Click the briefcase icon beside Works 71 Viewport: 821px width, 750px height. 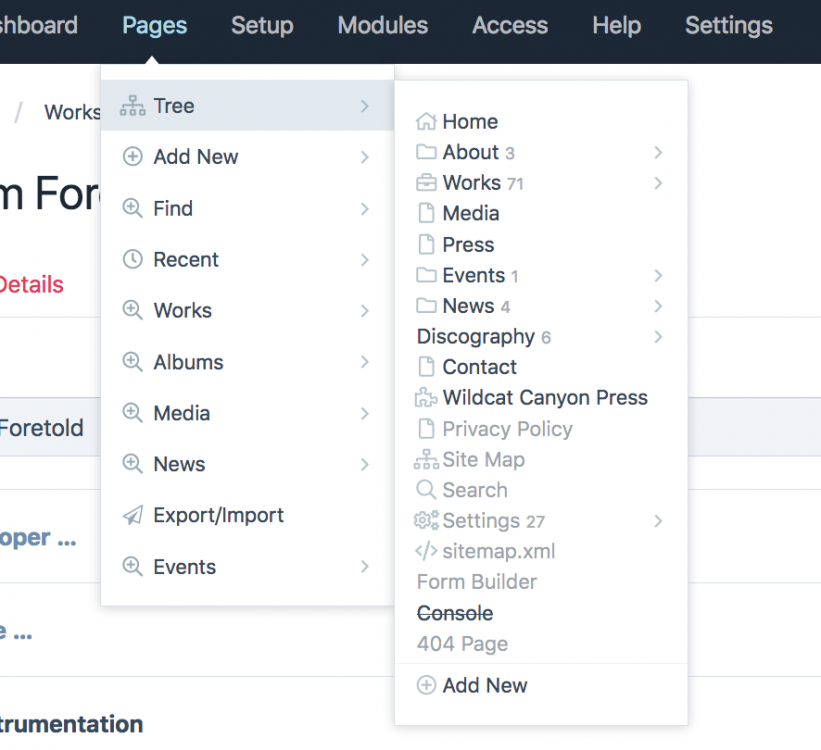(426, 183)
